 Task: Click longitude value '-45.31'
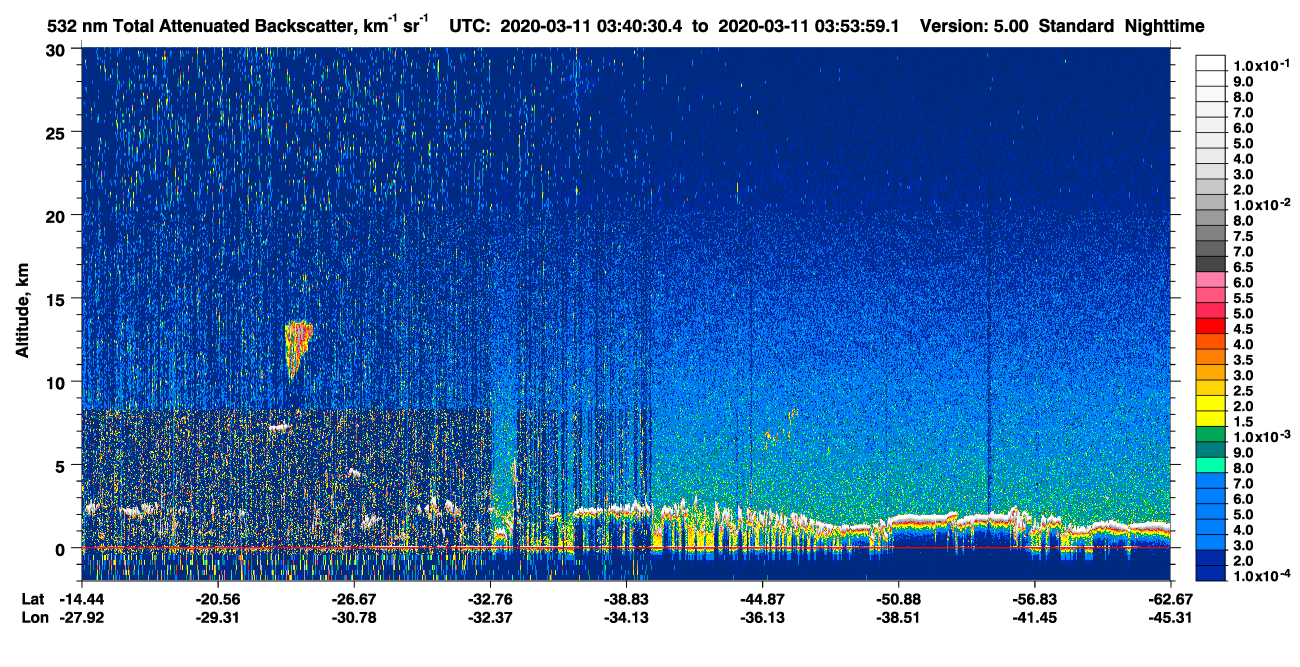tap(1168, 617)
